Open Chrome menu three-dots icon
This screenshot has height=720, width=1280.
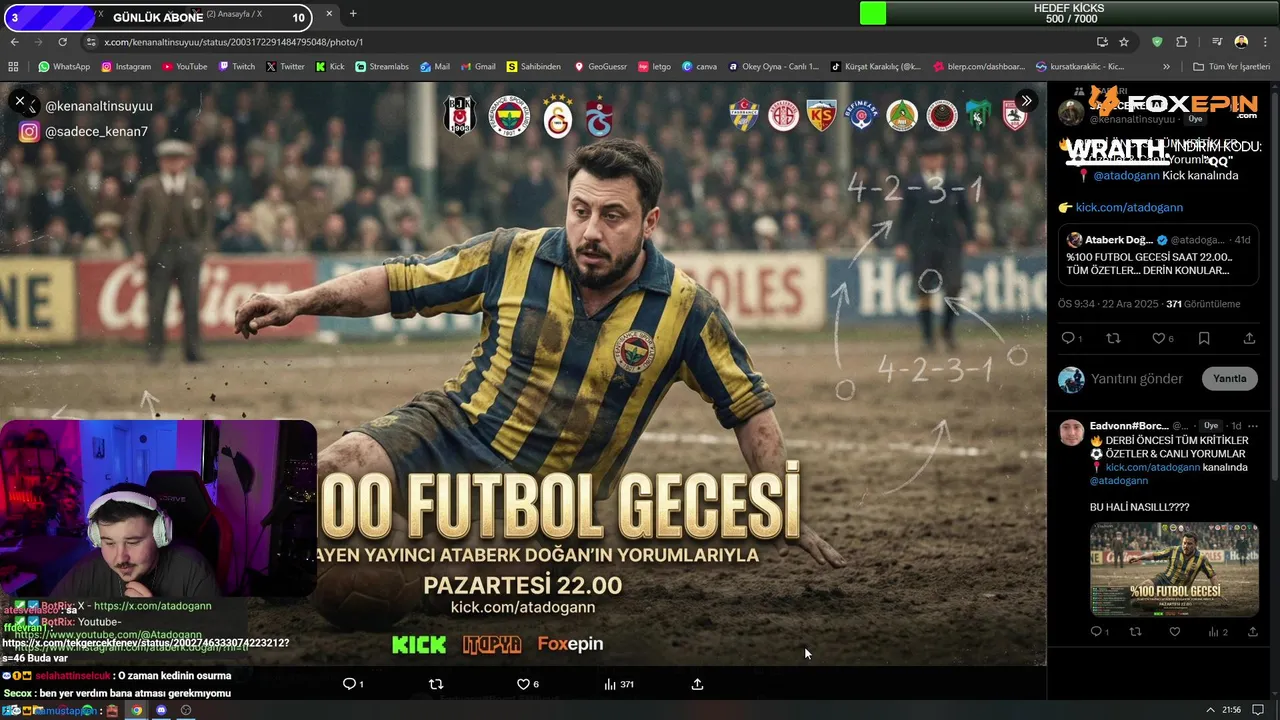(1266, 42)
